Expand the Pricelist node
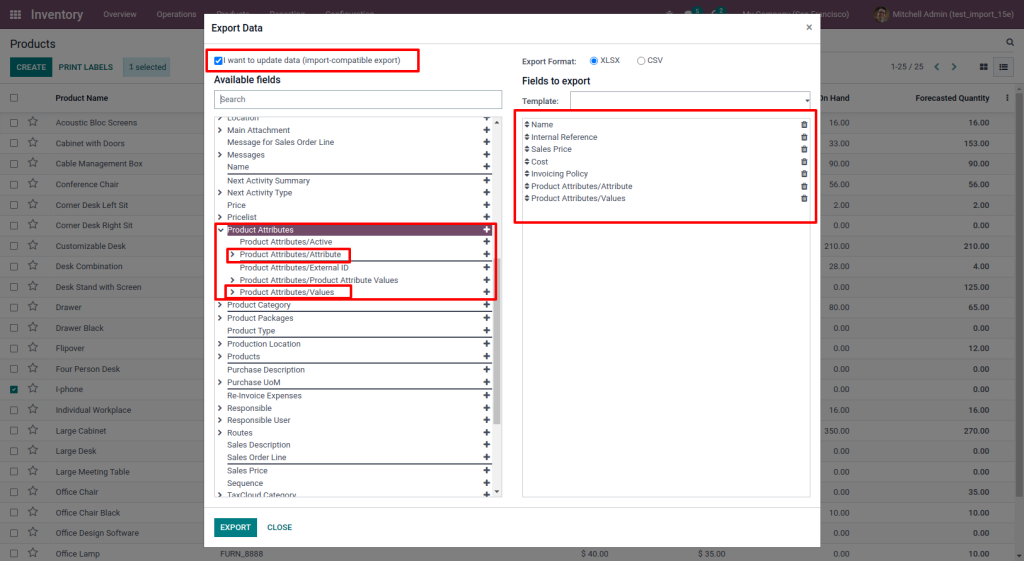 [x=220, y=217]
